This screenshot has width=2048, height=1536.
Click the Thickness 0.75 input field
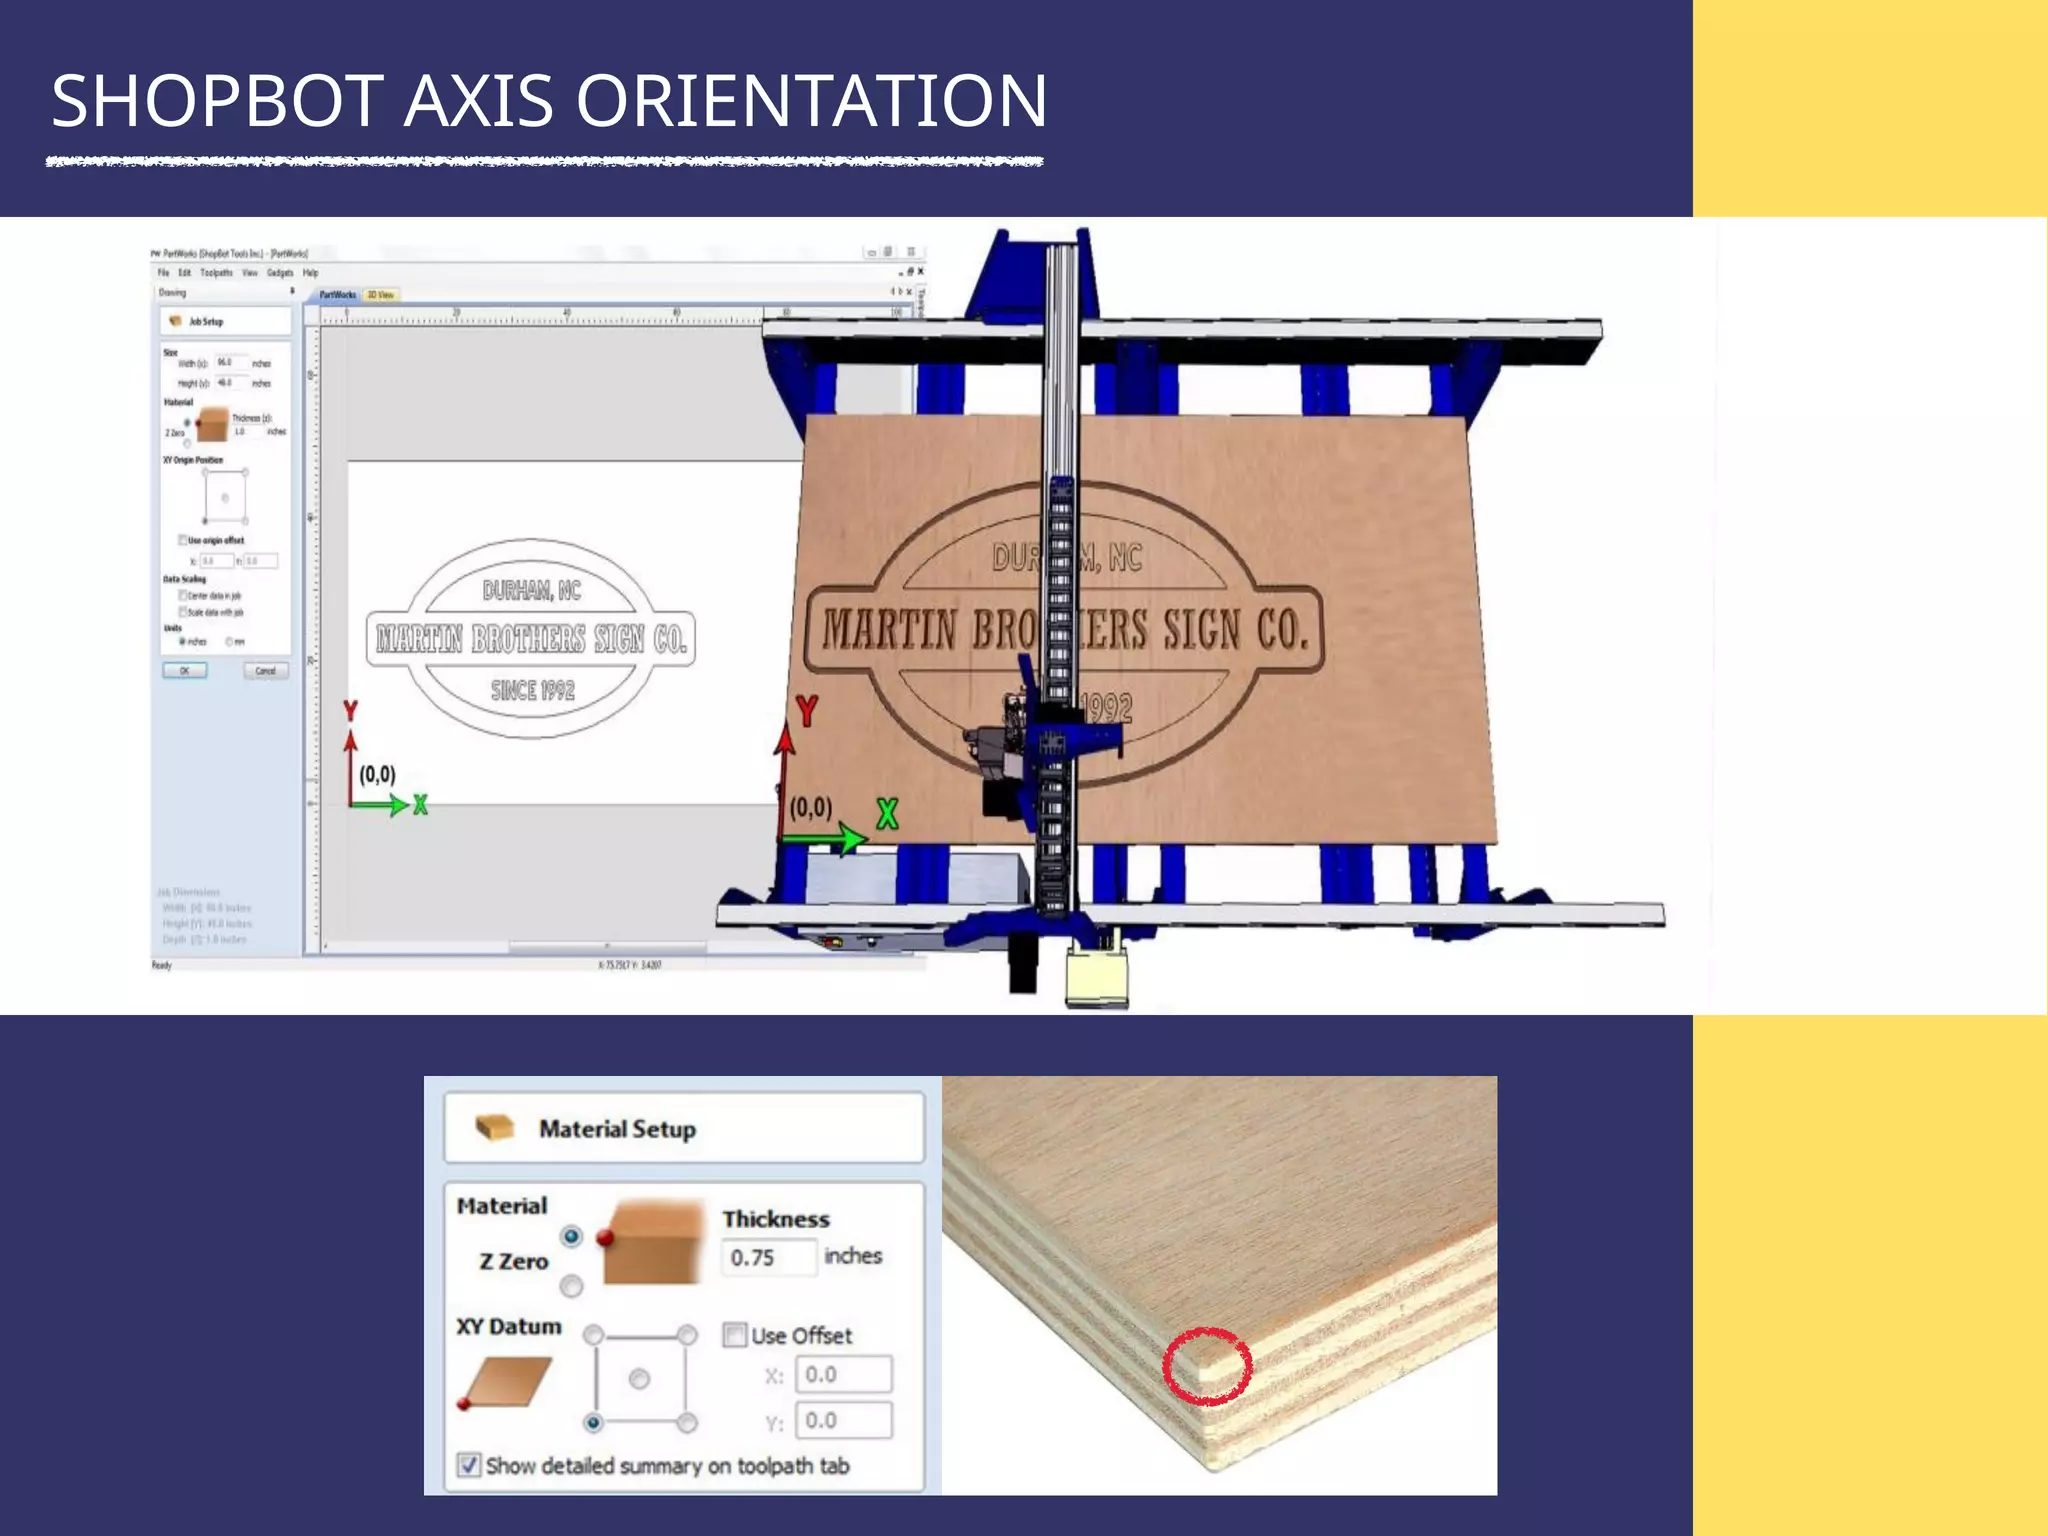point(768,1257)
